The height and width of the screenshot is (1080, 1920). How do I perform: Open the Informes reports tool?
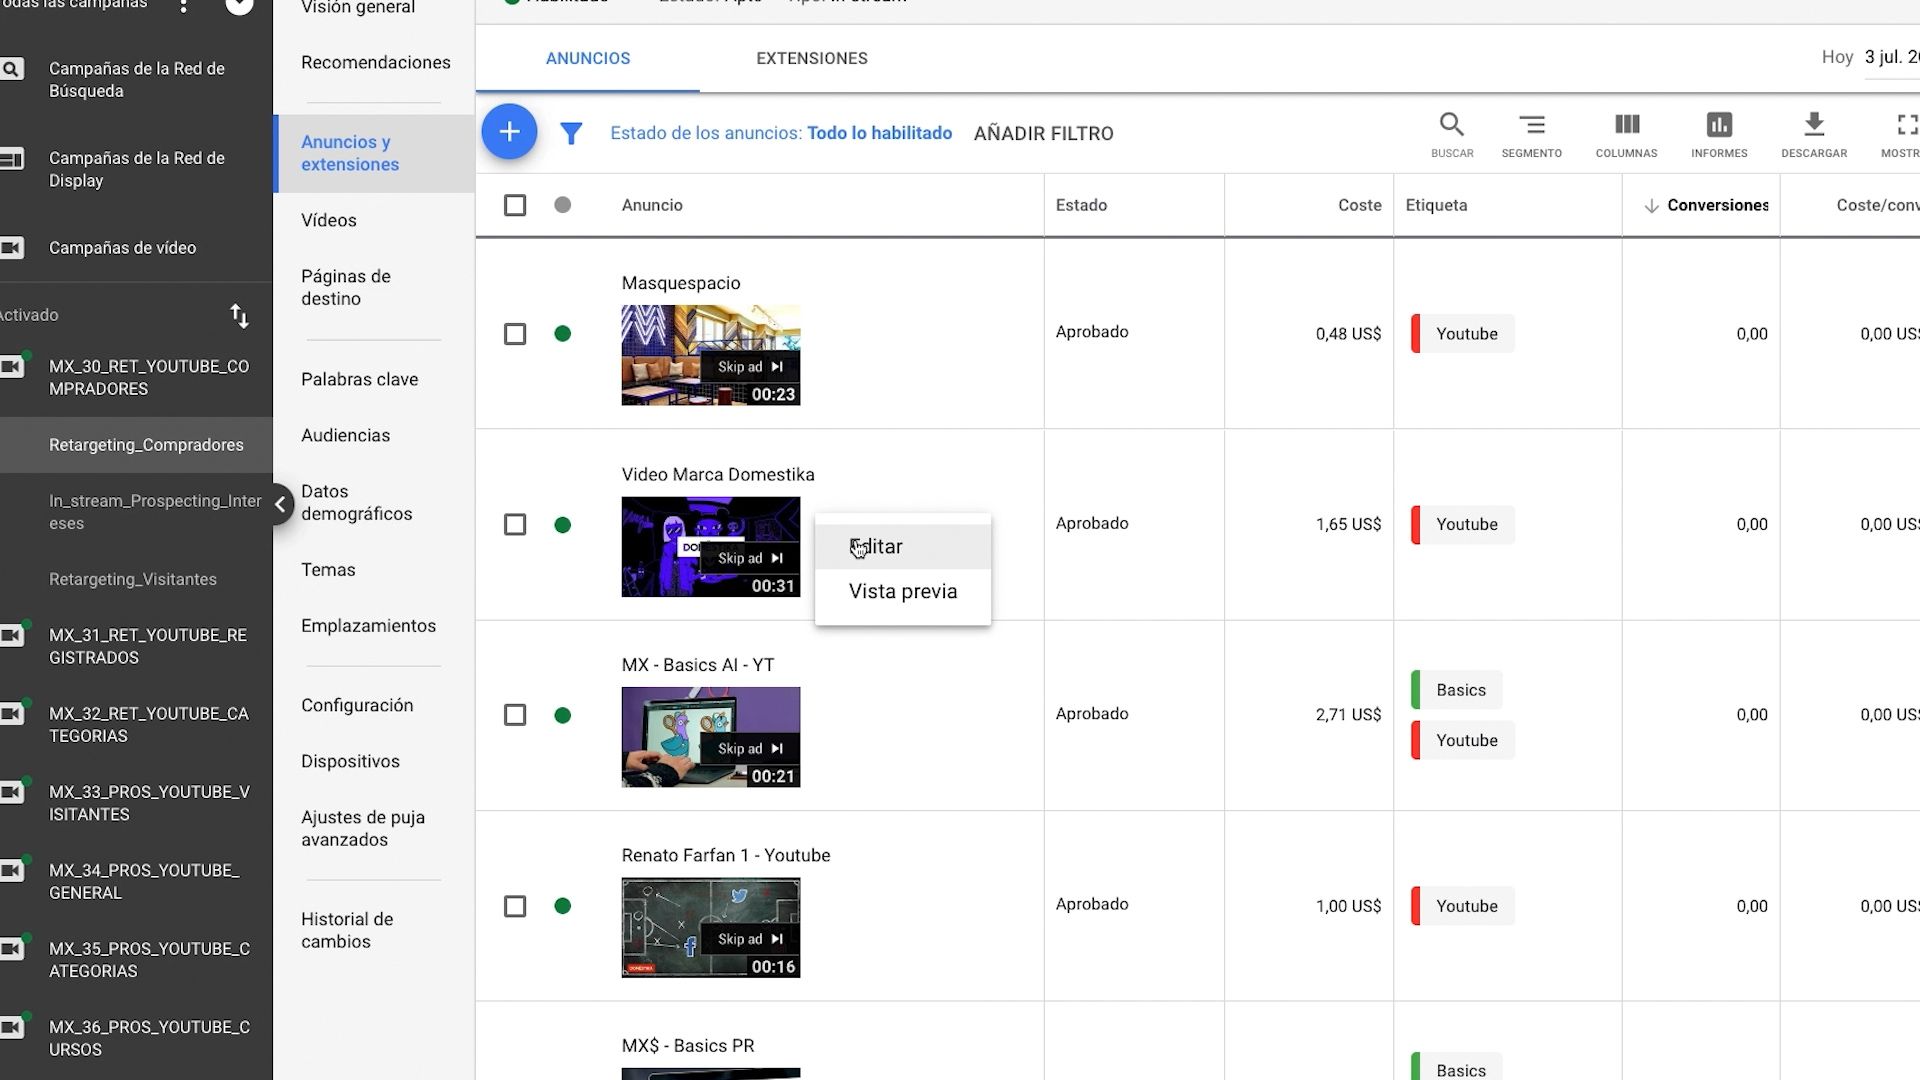(x=1719, y=135)
